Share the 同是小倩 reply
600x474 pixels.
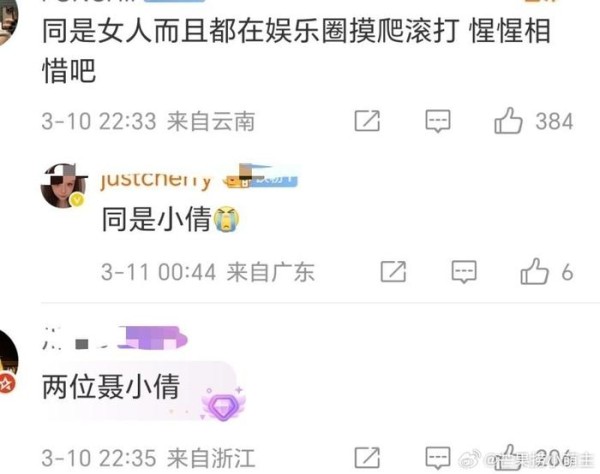(x=393, y=272)
